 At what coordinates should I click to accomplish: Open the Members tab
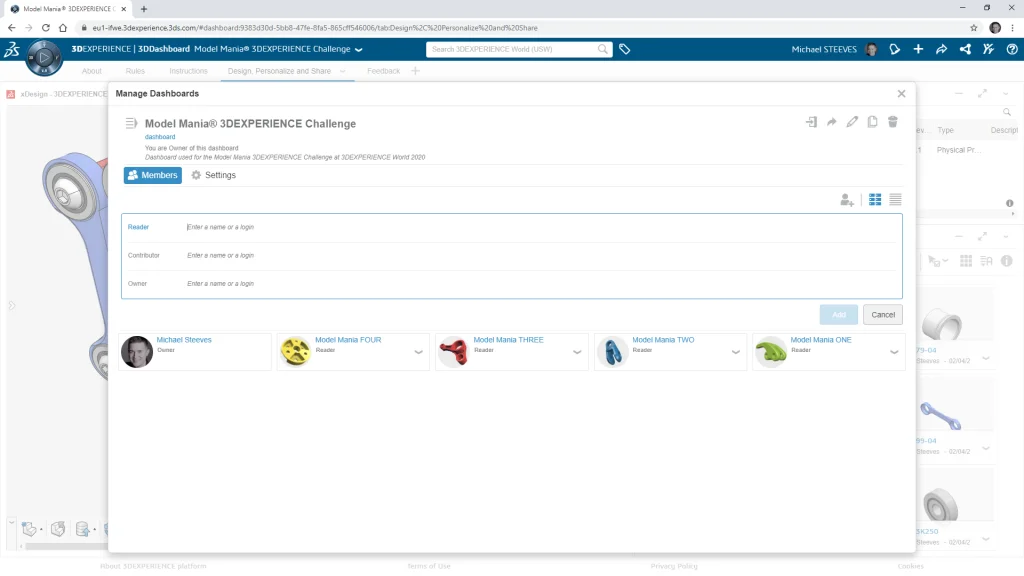coord(153,175)
